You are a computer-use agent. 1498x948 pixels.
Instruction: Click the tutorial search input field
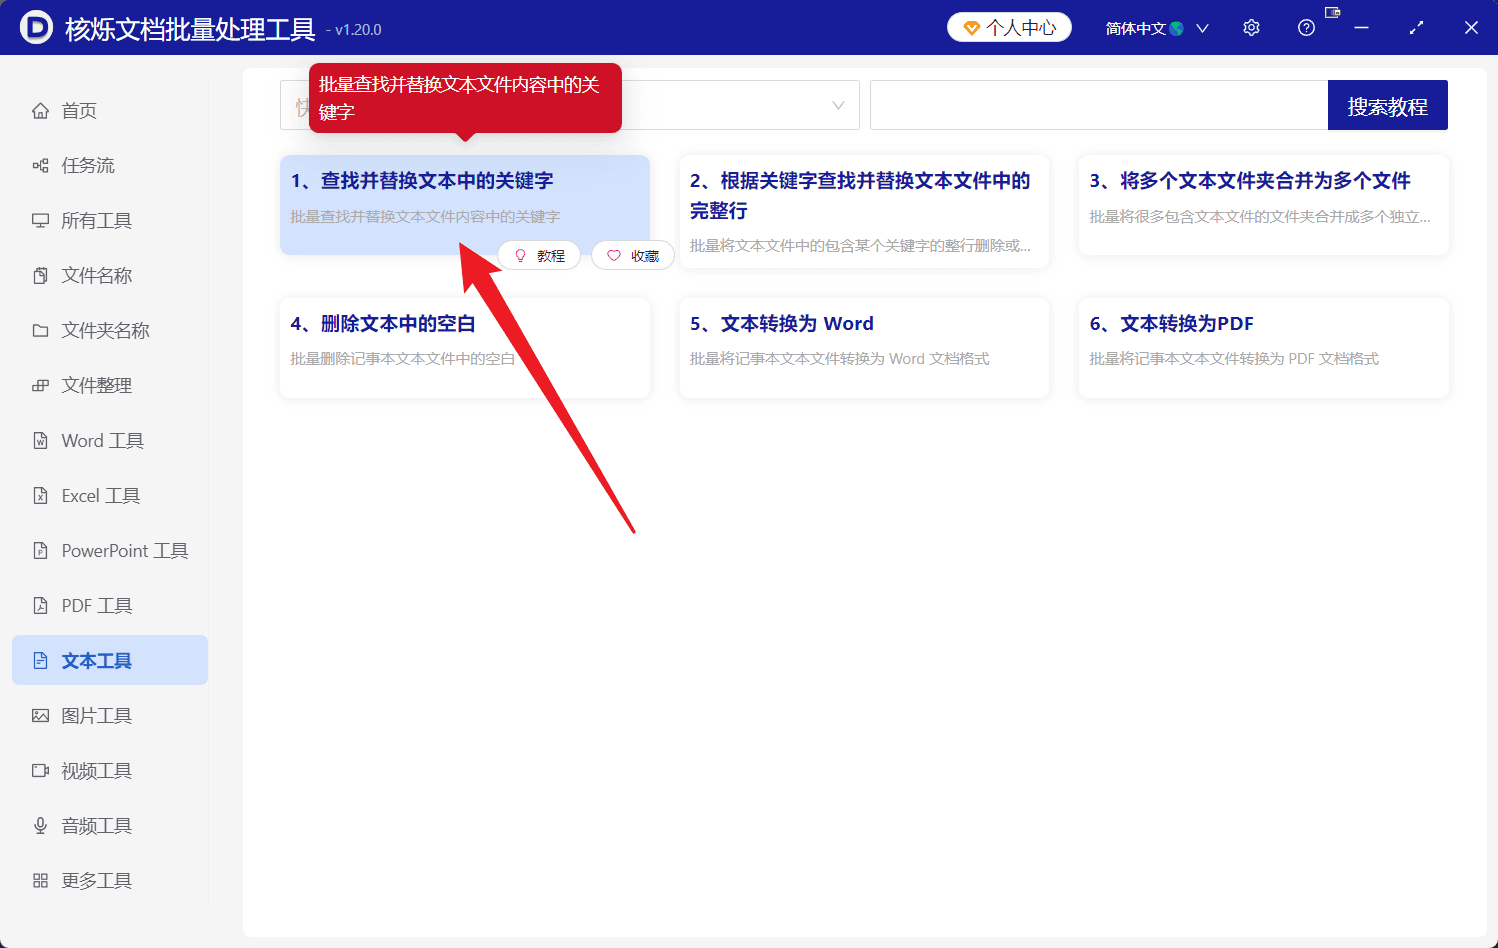tap(1097, 104)
